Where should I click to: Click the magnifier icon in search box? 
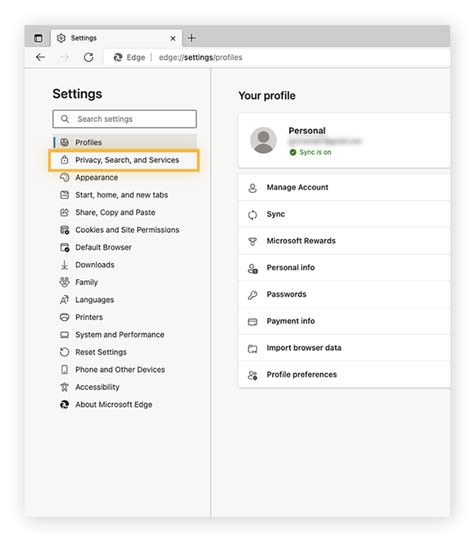(65, 119)
